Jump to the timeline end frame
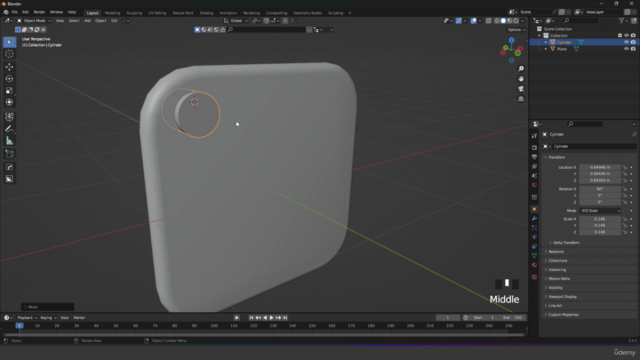Screen dimensions: 640x360 click(285, 318)
